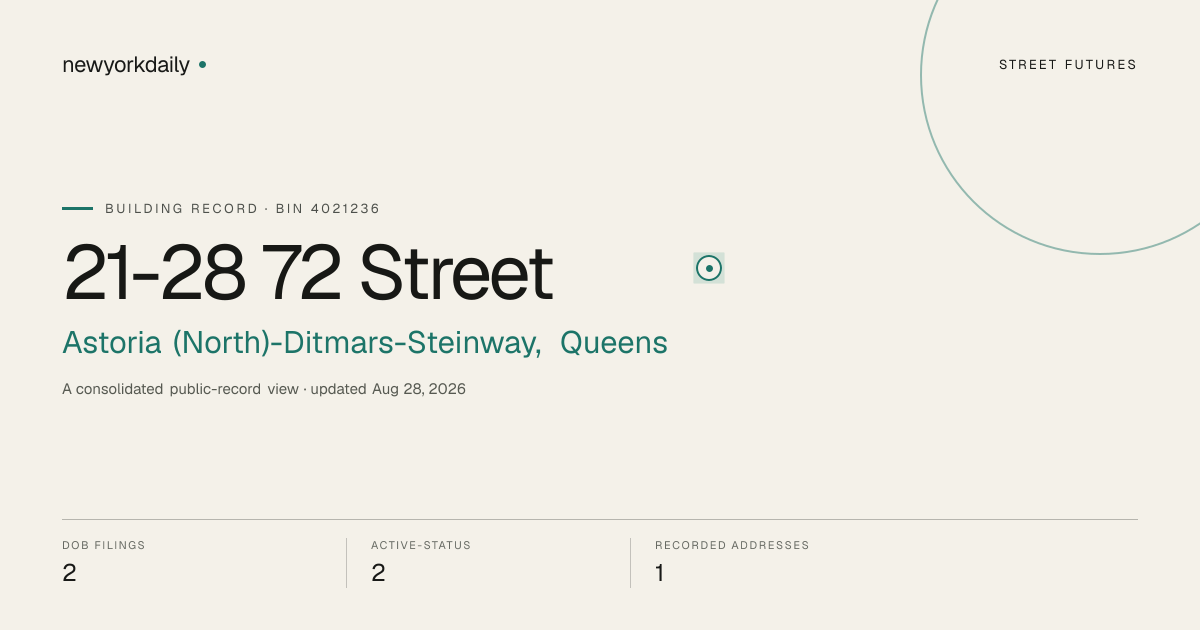Open the Astoria (North)-Ditmars-Steinway neighborhood link
1200x630 pixels.
coord(302,343)
